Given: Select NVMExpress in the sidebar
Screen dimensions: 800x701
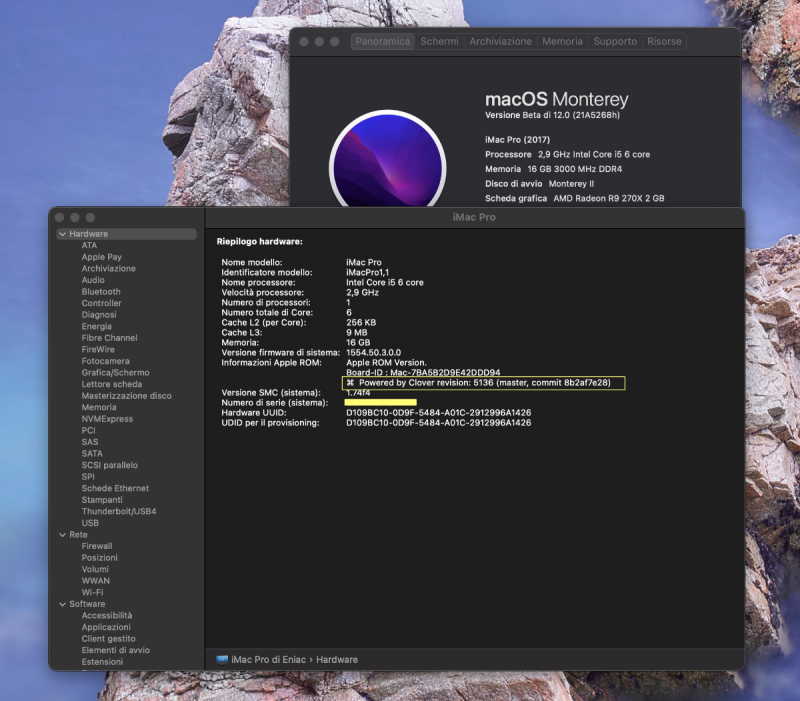Looking at the screenshot, I should pyautogui.click(x=107, y=419).
